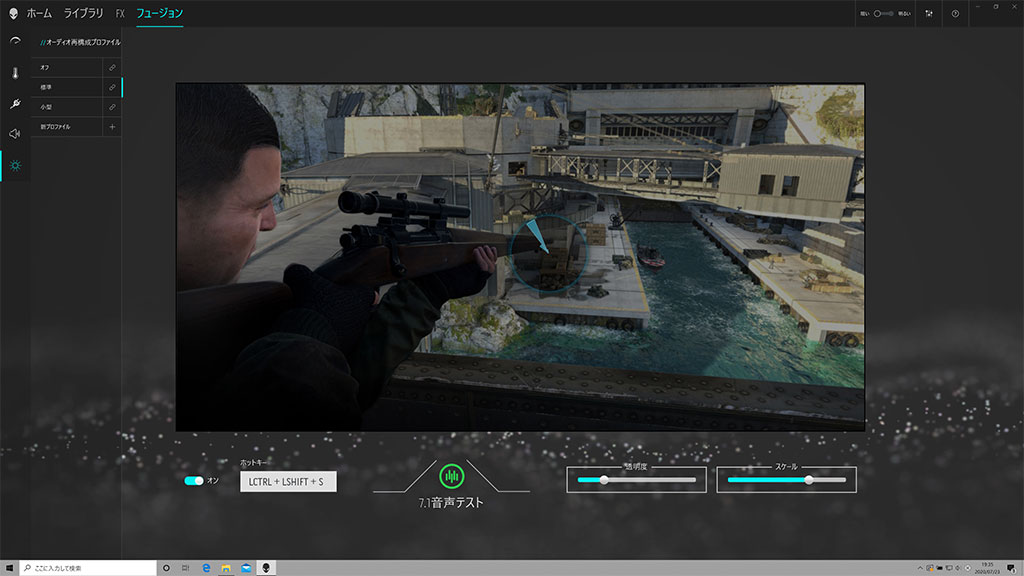This screenshot has height=576, width=1024.
Task: Click the link icon beside 小型 profile
Action: pyautogui.click(x=112, y=107)
